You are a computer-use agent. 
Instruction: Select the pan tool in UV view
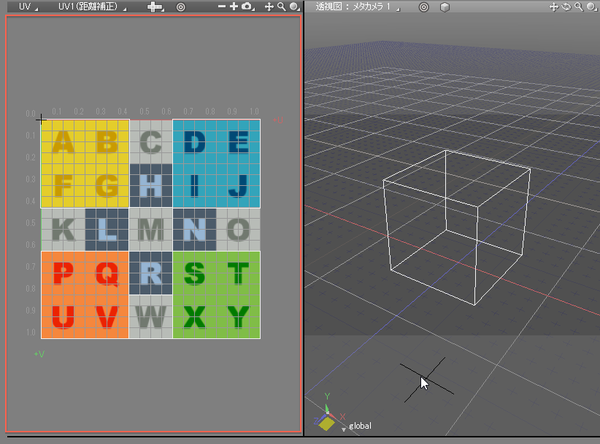pyautogui.click(x=269, y=6)
